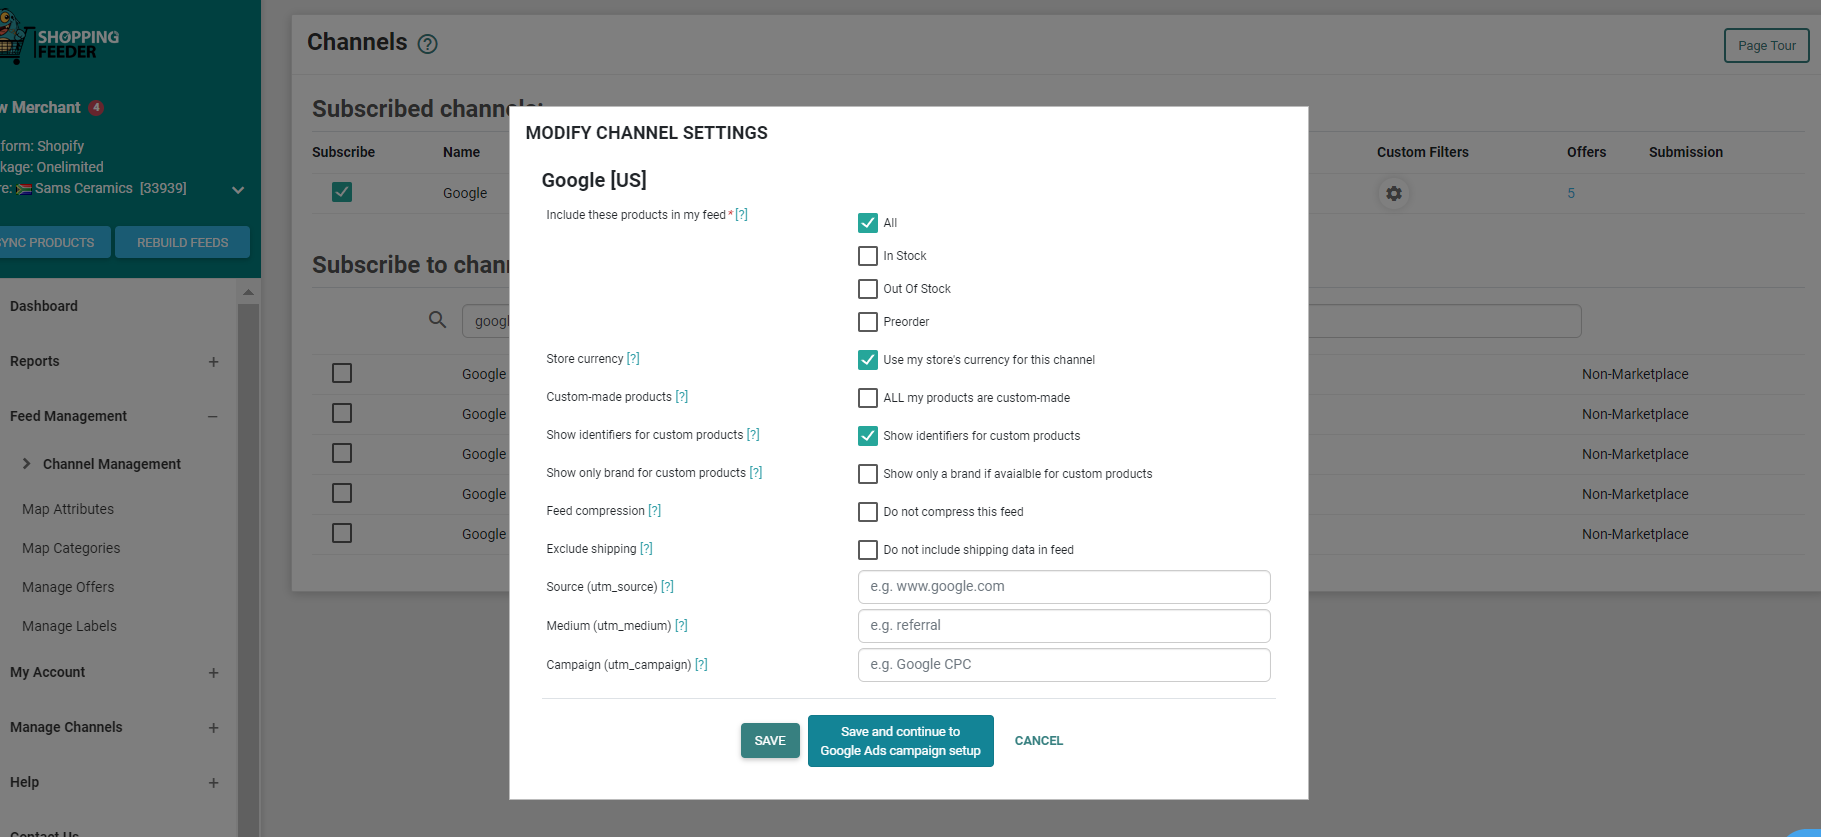1821x837 pixels.
Task: Check Show only a brand if available
Action: [x=868, y=474]
